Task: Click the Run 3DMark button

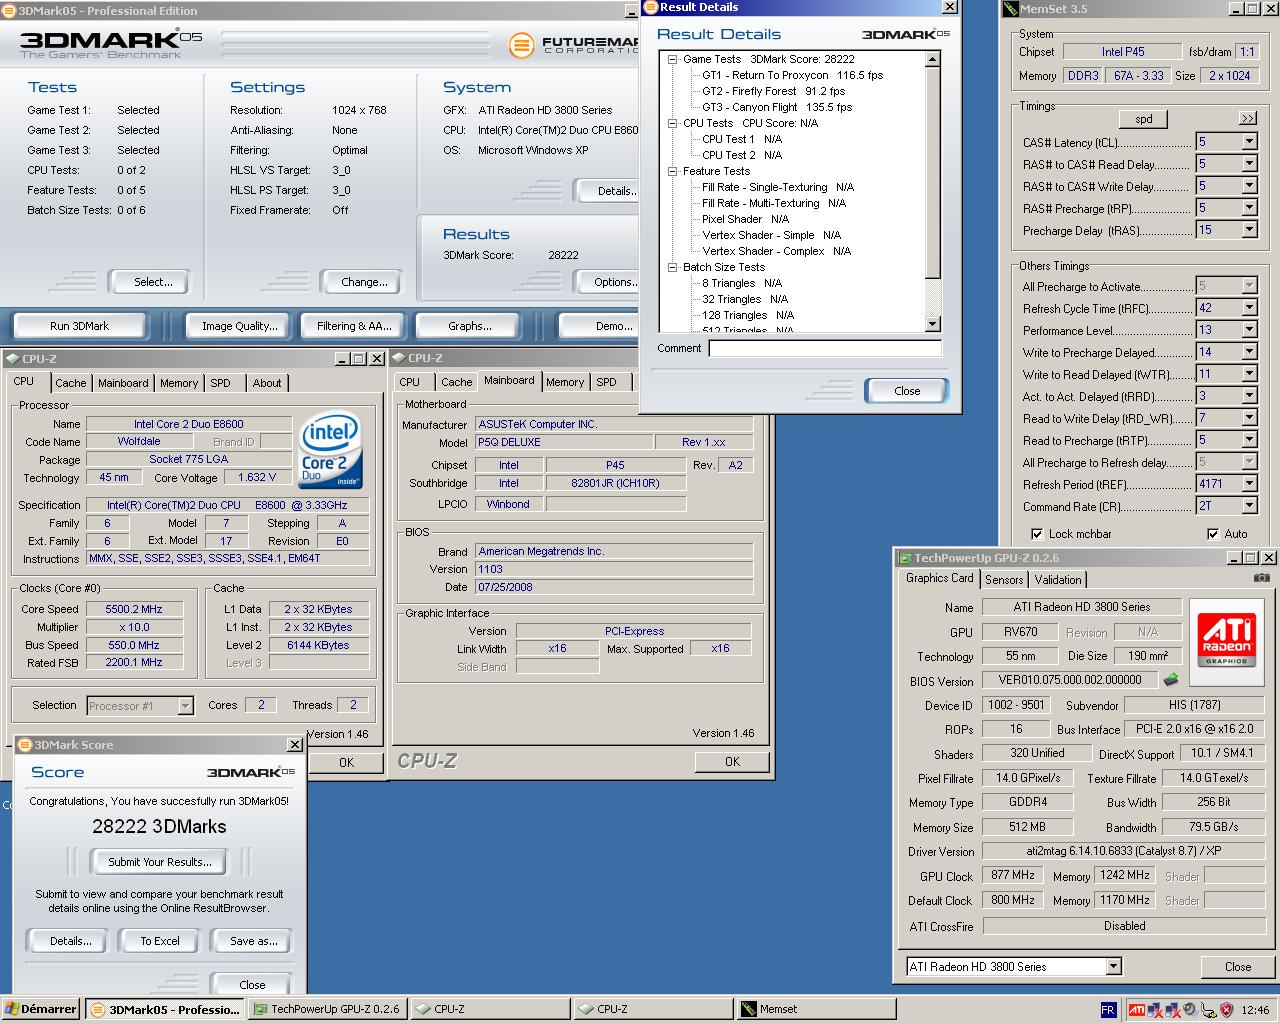Action: pyautogui.click(x=79, y=326)
